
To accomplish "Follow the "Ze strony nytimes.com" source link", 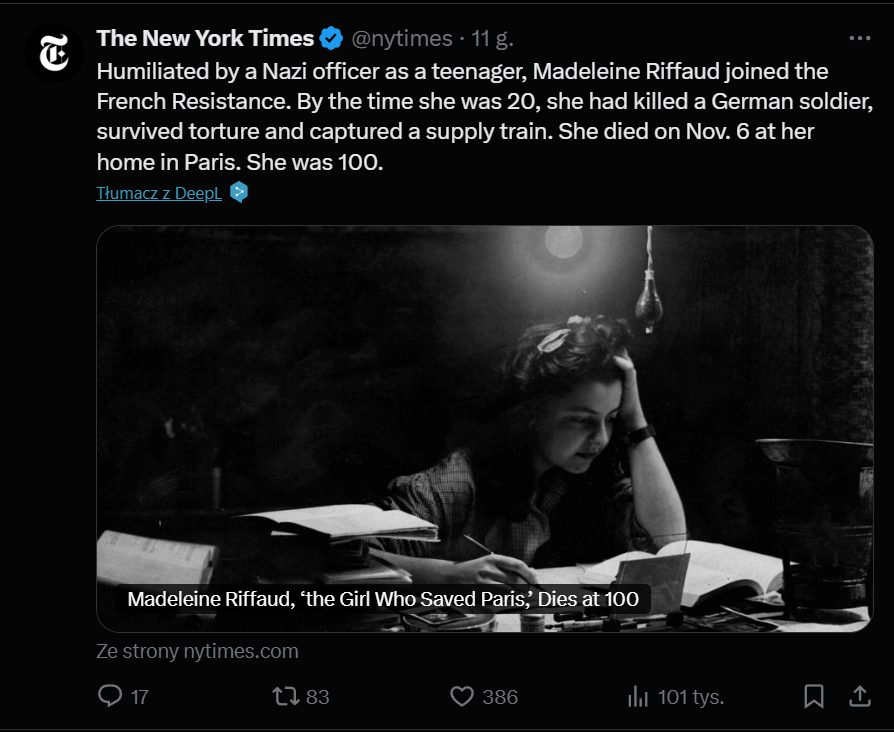I will [x=197, y=651].
